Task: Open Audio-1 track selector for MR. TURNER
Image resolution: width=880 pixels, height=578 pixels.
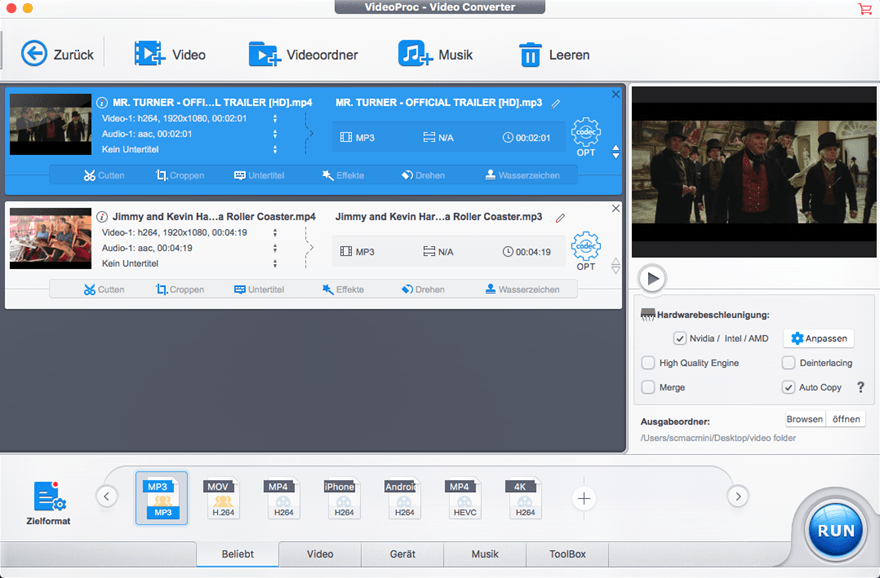Action: (x=275, y=134)
